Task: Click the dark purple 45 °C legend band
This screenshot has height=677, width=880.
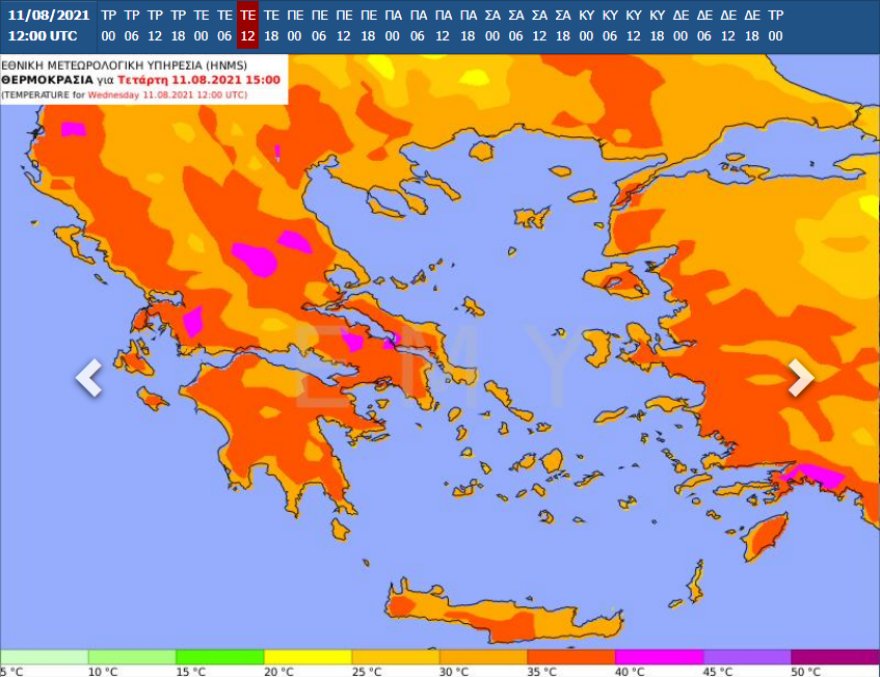Action: [745, 657]
